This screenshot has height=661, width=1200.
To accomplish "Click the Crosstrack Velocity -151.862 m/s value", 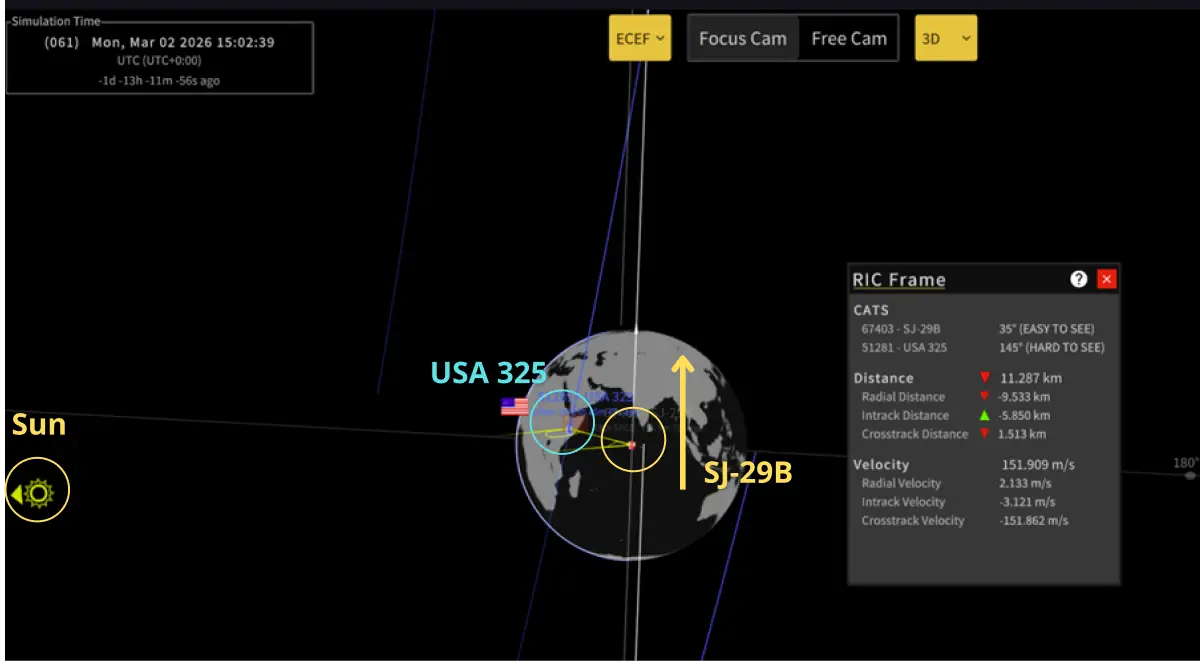I will point(1034,521).
